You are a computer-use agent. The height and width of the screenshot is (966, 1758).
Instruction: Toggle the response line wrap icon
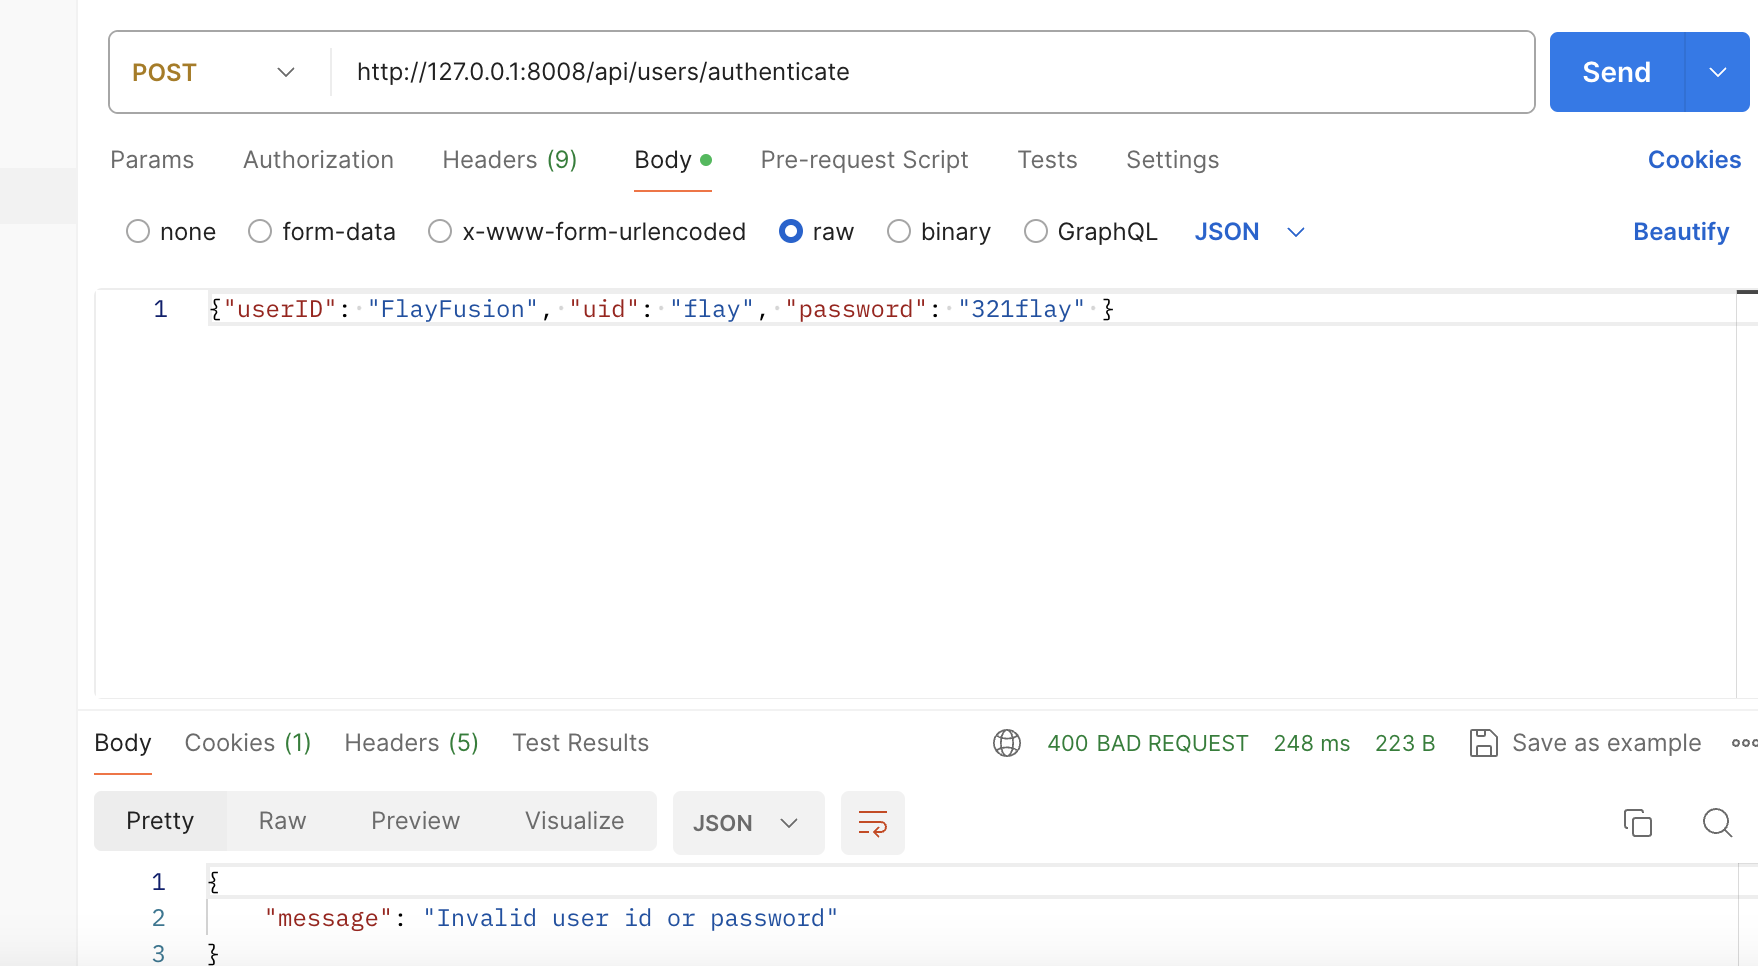click(x=873, y=823)
